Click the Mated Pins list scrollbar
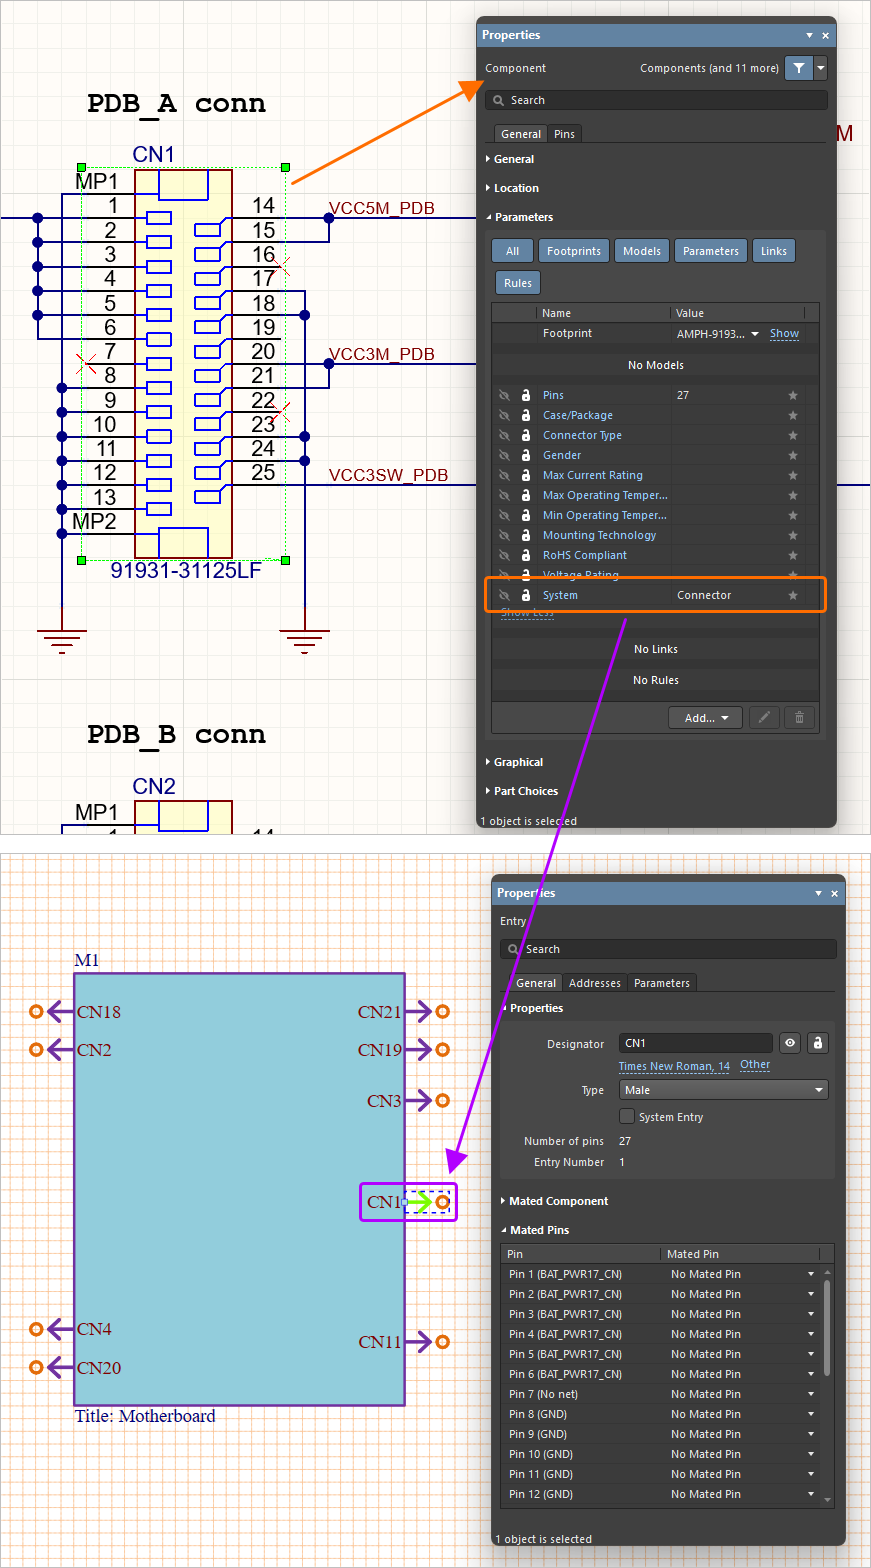This screenshot has height=1568, width=871. pyautogui.click(x=826, y=1330)
